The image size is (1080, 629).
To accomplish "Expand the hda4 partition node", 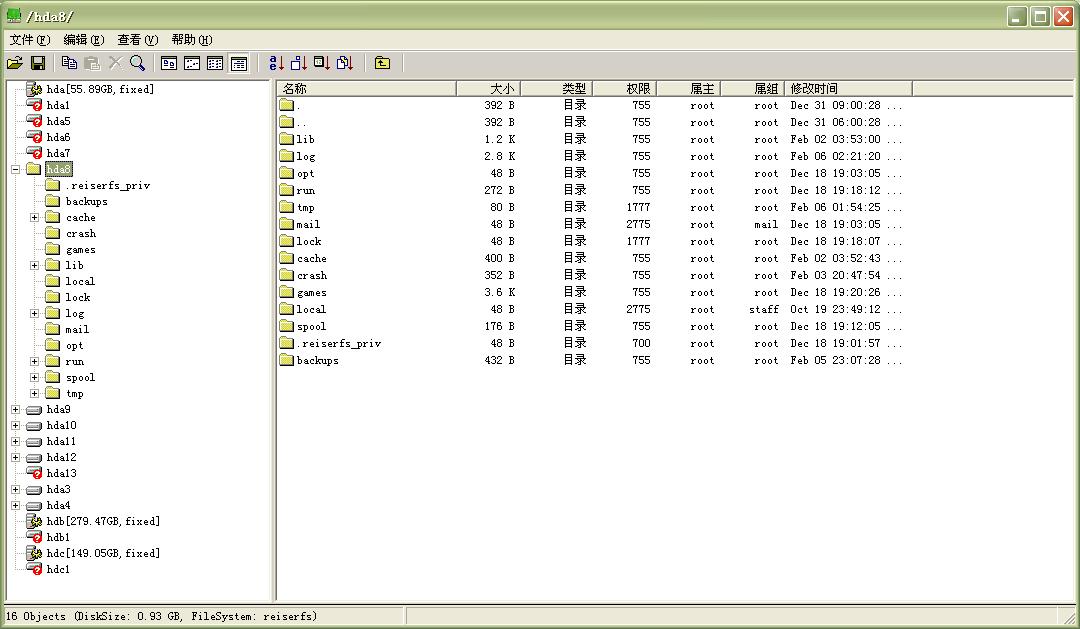I will click(16, 506).
